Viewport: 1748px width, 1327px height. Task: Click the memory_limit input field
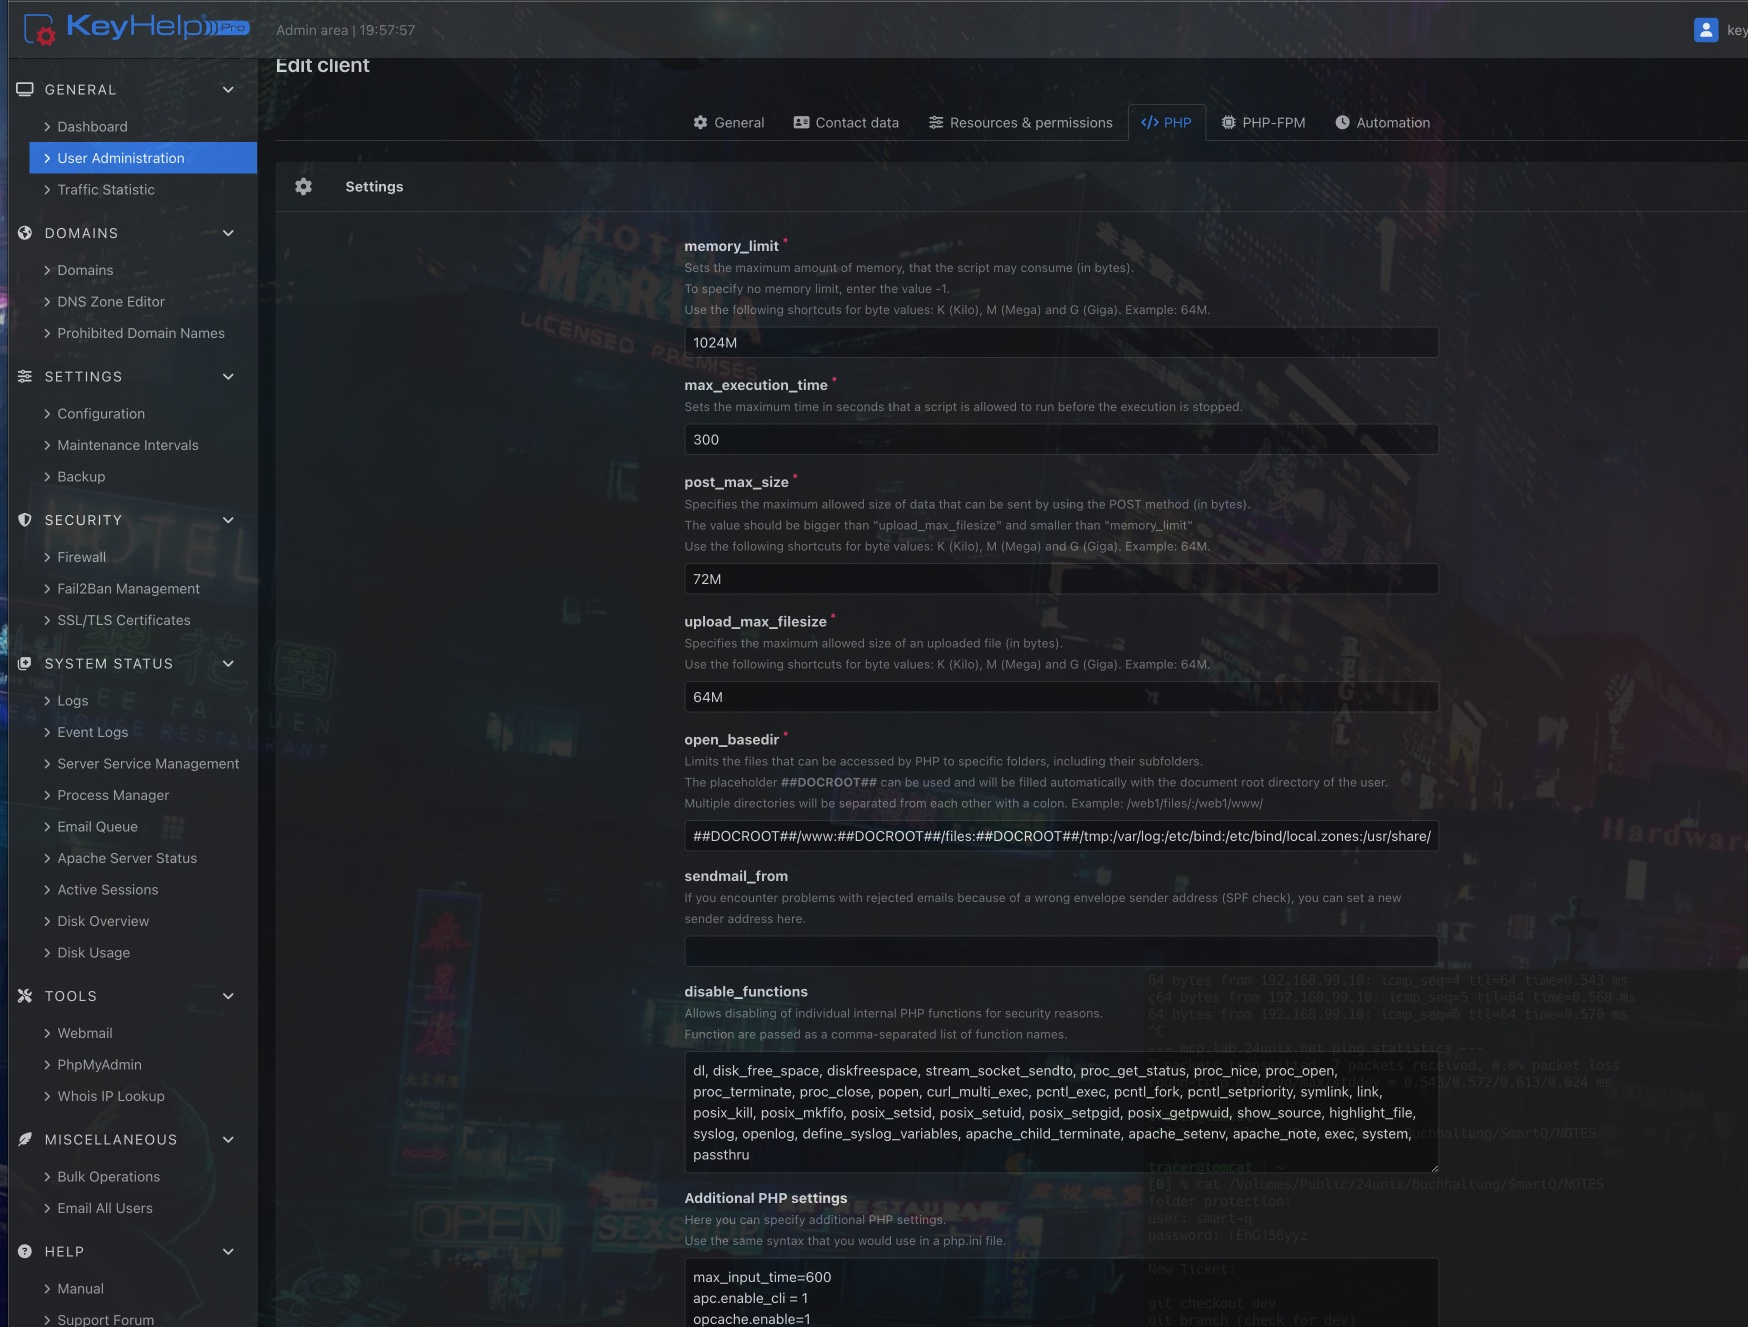click(x=1060, y=343)
